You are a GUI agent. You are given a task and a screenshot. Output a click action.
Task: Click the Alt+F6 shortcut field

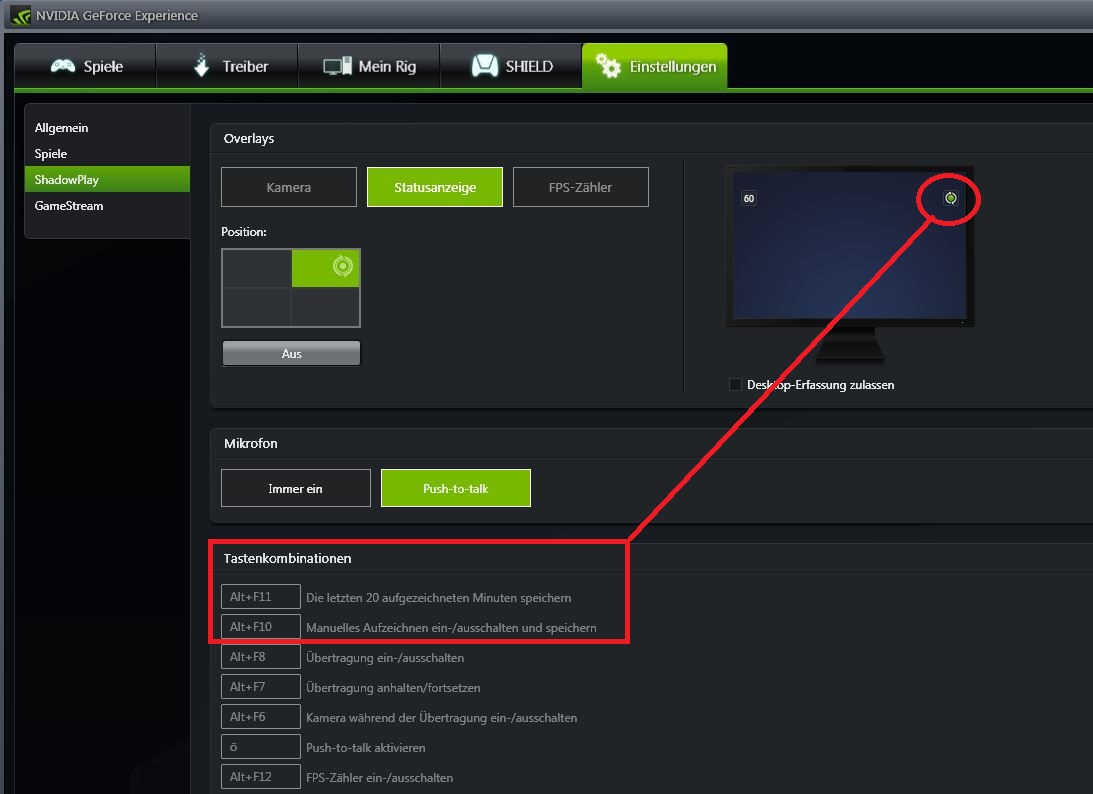point(261,717)
